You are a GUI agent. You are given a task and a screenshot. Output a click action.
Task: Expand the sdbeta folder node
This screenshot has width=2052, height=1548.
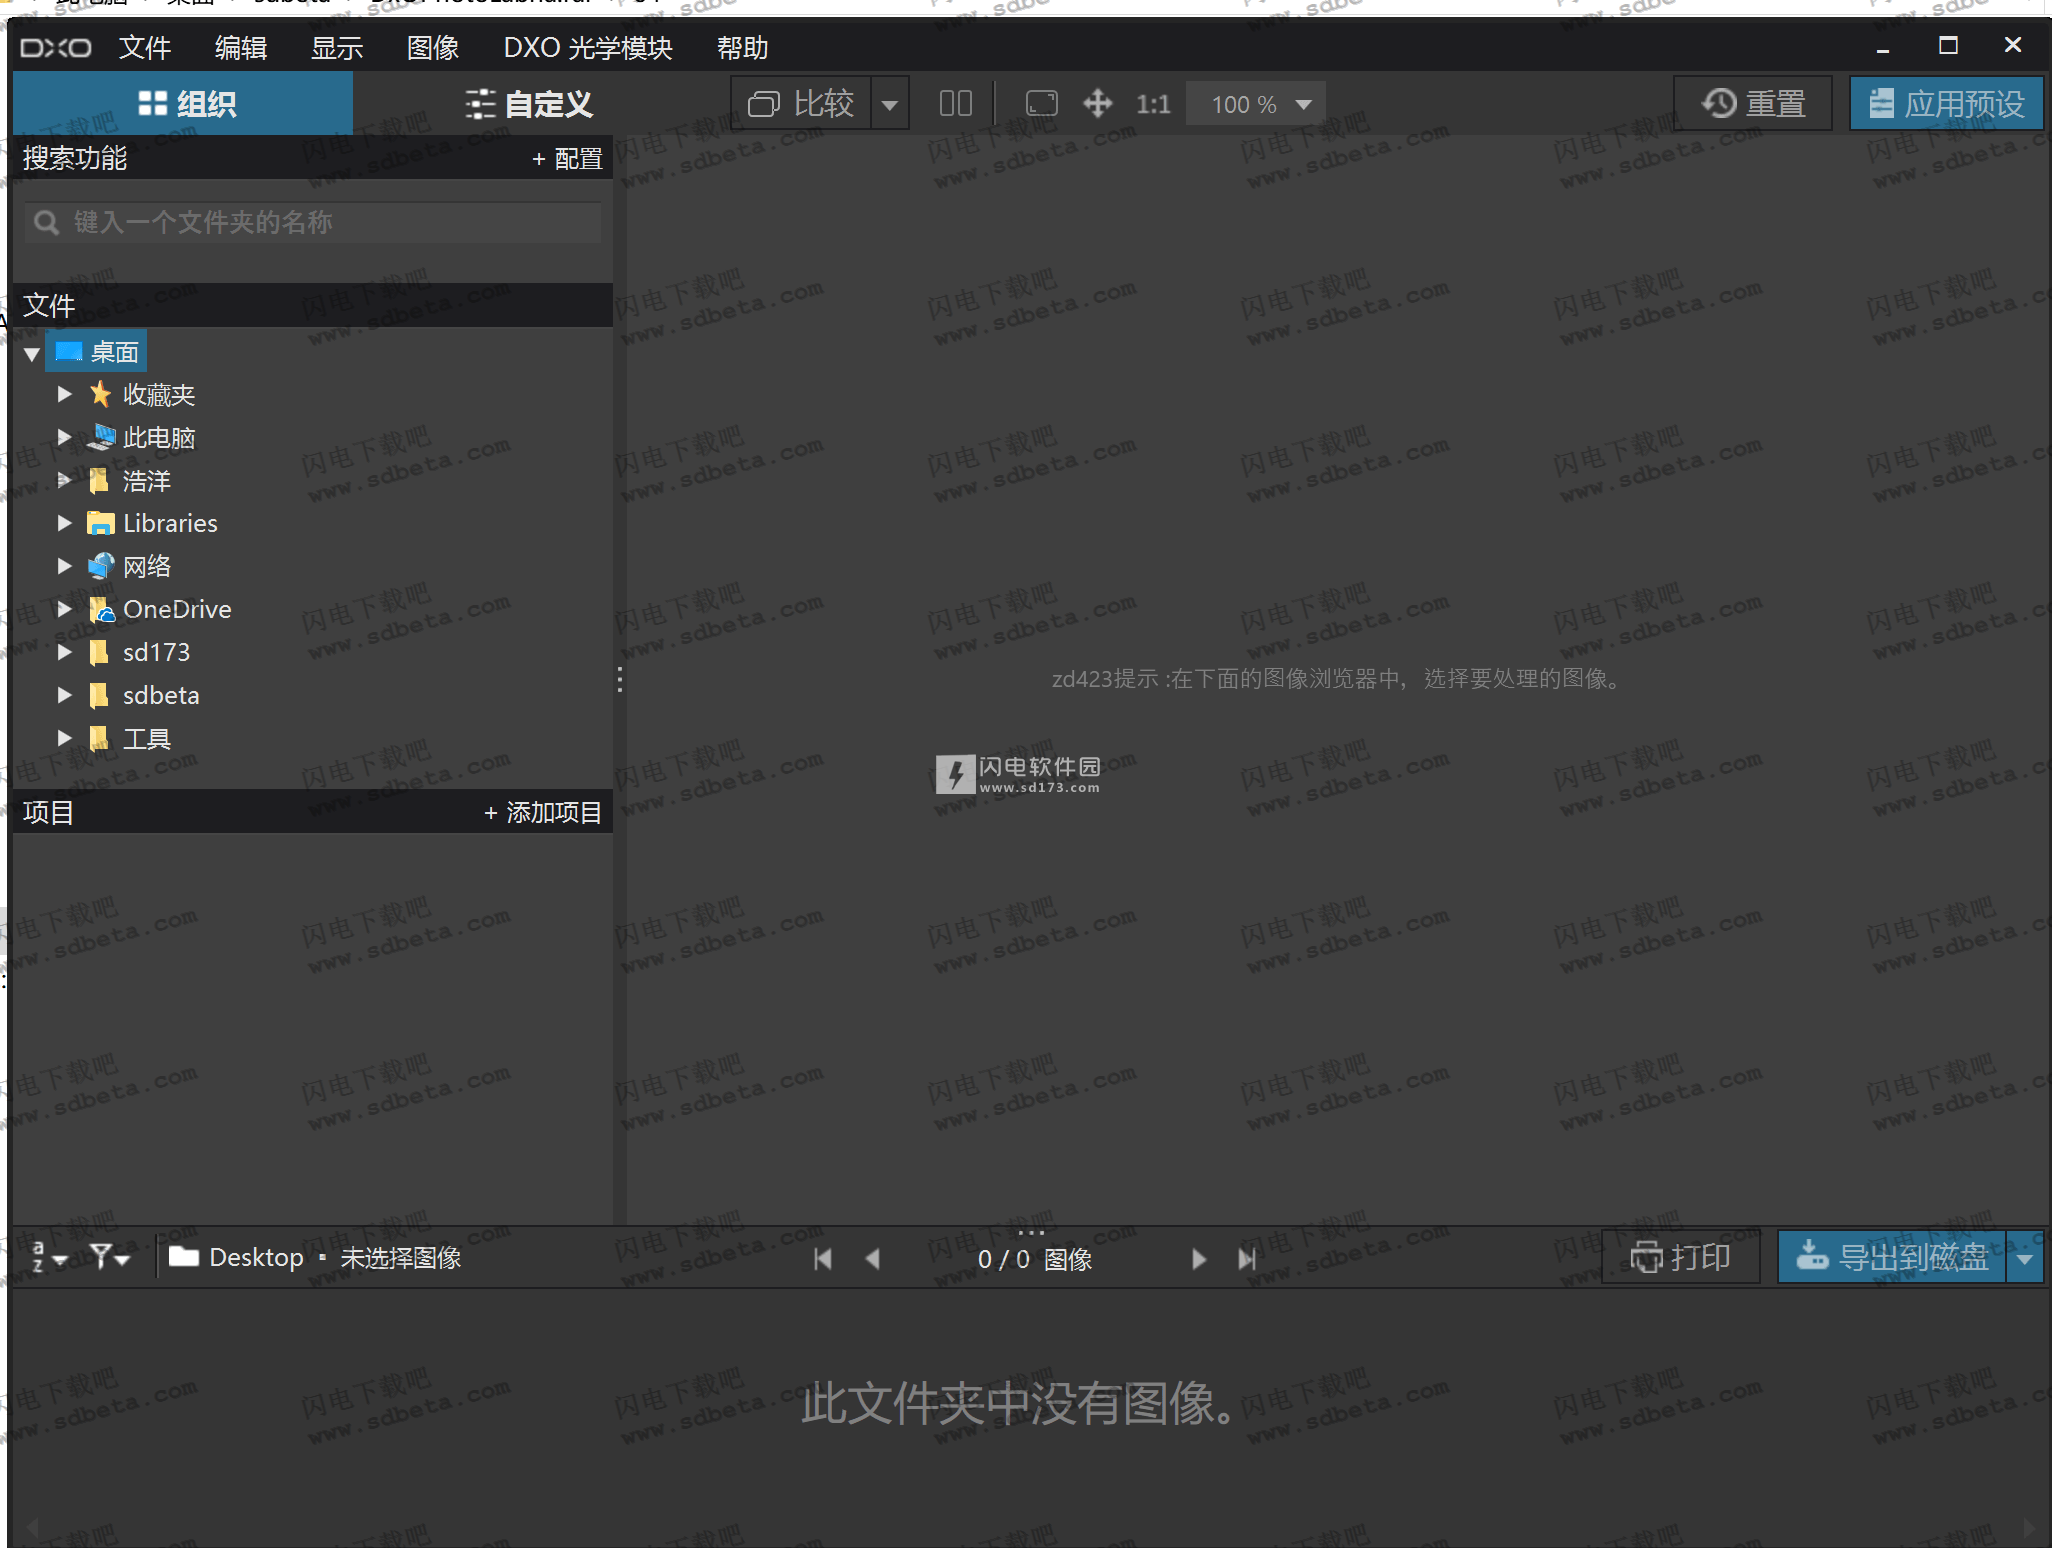click(65, 695)
